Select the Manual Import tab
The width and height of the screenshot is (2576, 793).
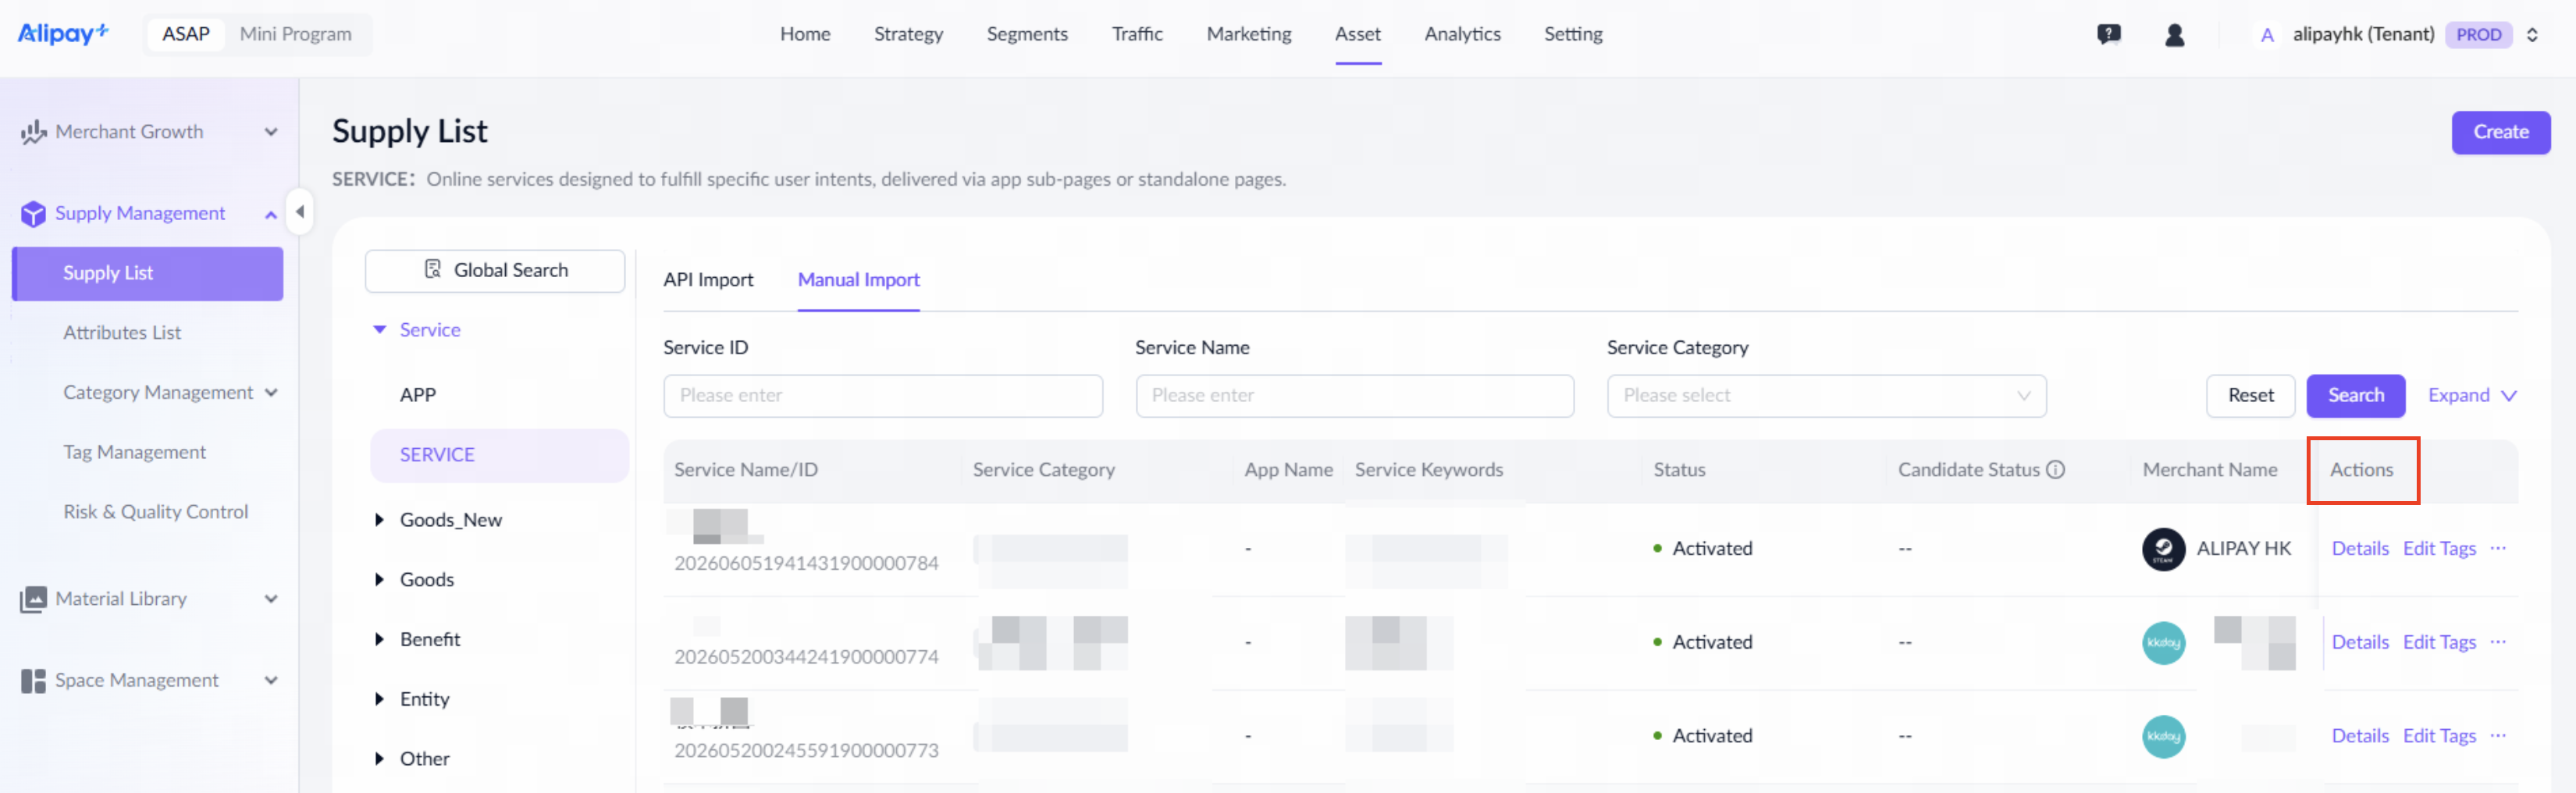click(858, 280)
